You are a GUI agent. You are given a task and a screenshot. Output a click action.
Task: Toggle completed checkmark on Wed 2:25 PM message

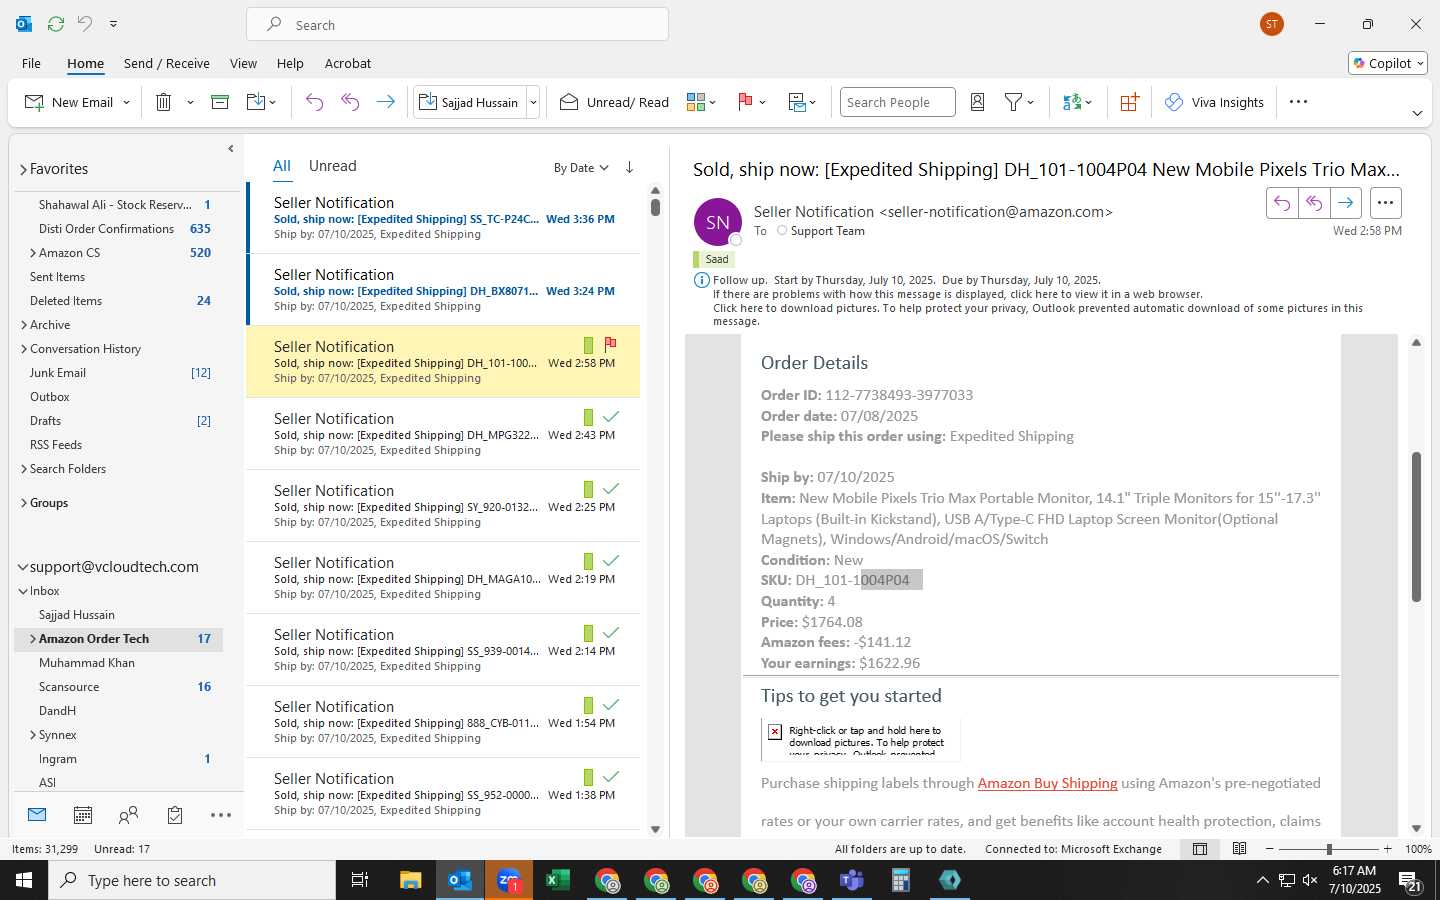click(x=611, y=489)
